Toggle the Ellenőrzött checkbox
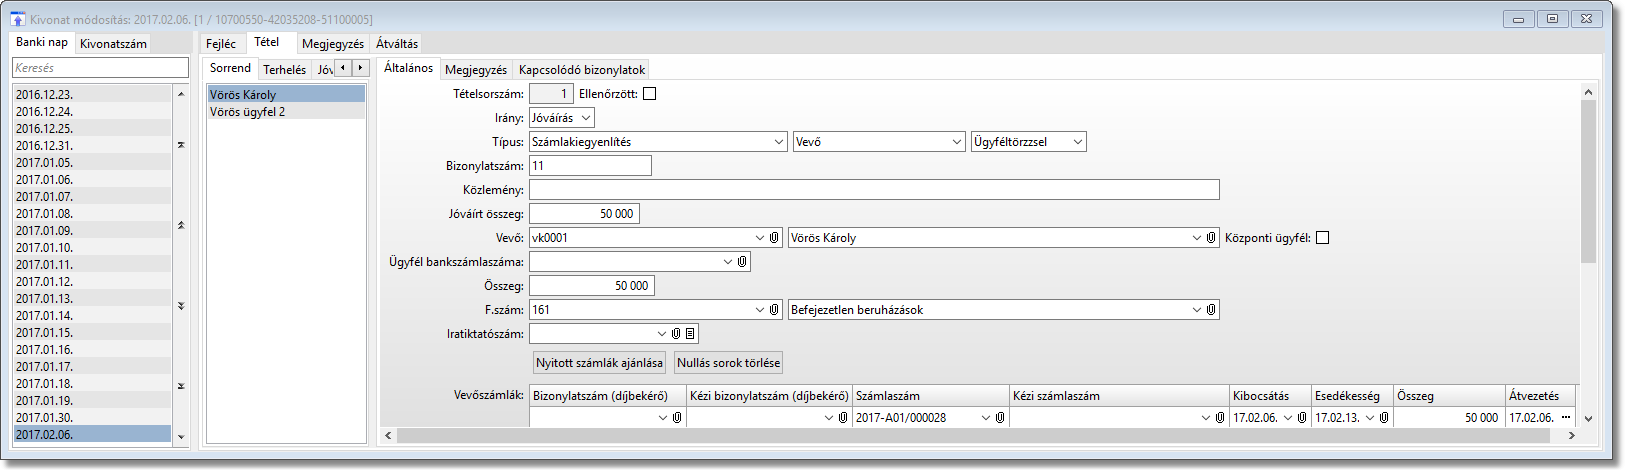 coord(650,94)
